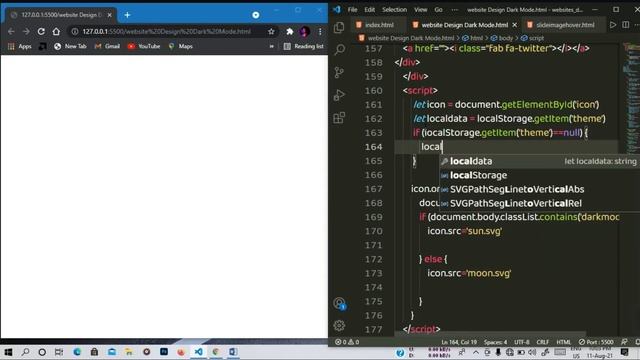Open Microsoft Edge from taskbar
This screenshot has width=640, height=360.
click(77, 352)
